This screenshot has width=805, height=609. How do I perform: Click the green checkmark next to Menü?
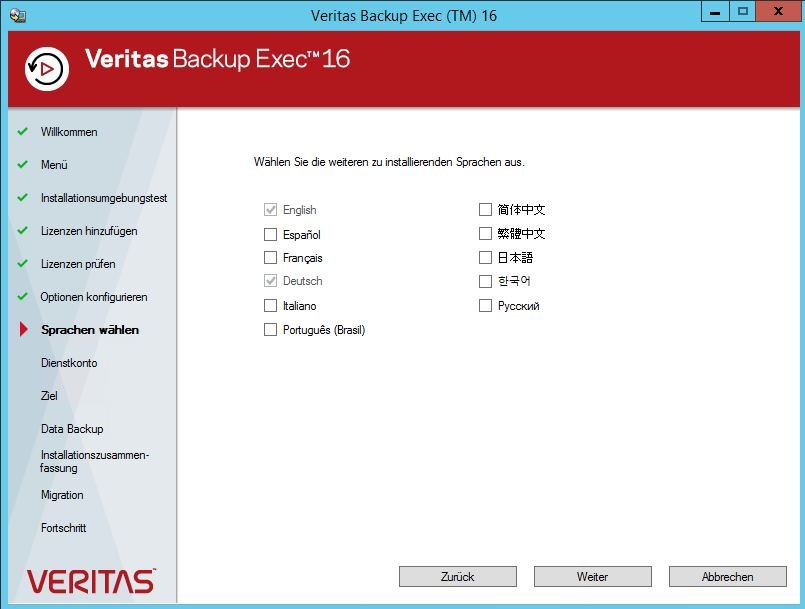pyautogui.click(x=22, y=164)
